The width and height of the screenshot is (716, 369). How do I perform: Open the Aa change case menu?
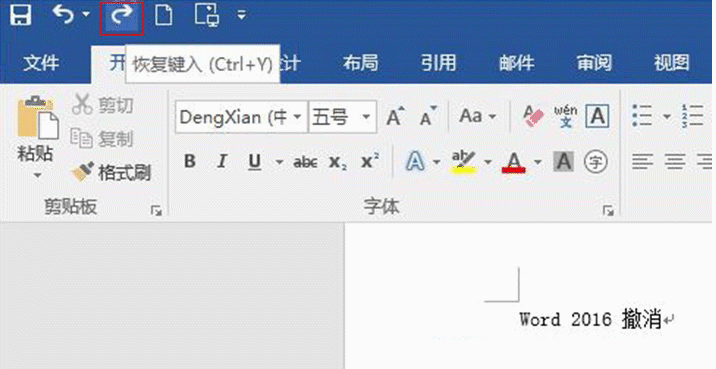478,117
